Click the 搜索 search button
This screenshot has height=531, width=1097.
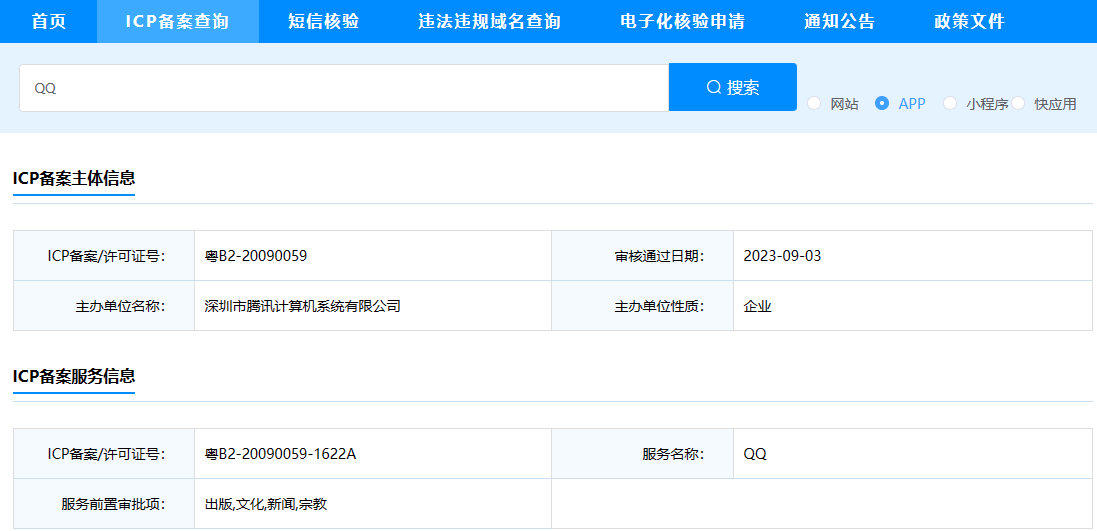coord(732,87)
